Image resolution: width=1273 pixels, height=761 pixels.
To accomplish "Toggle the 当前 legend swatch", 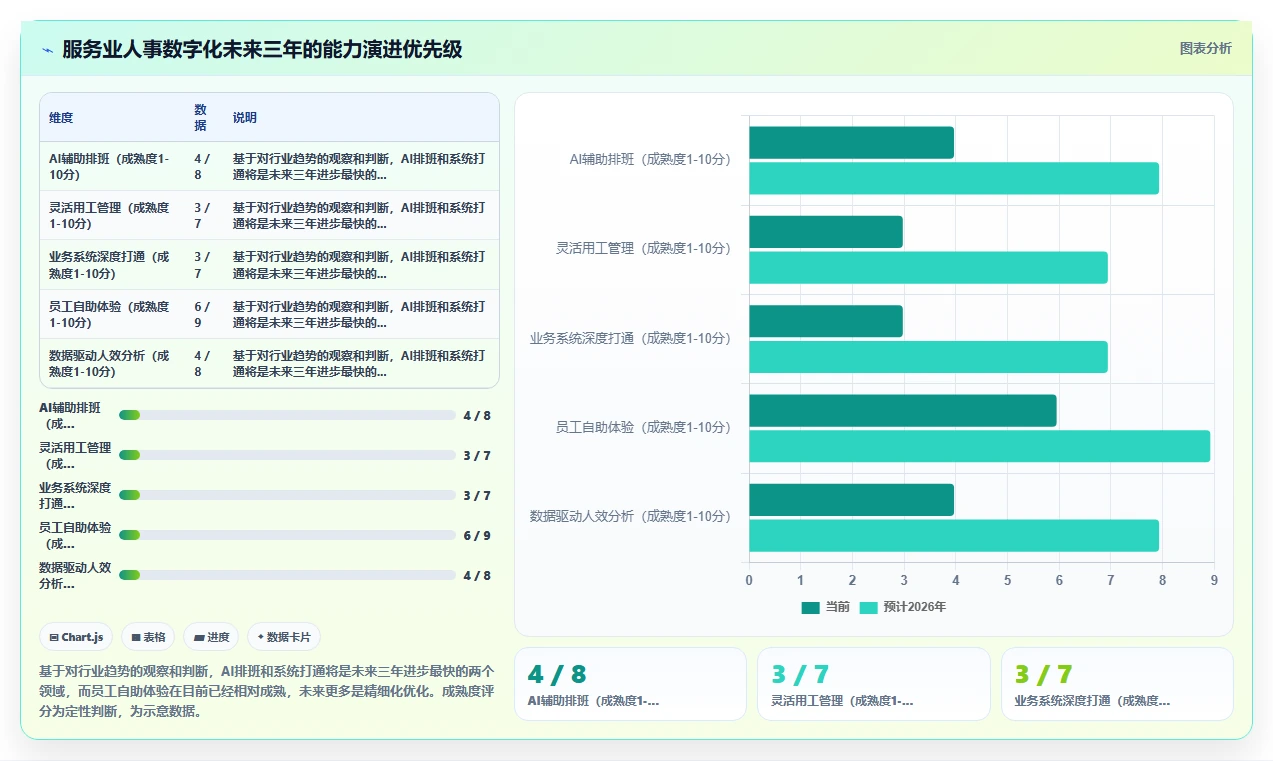I will click(810, 607).
